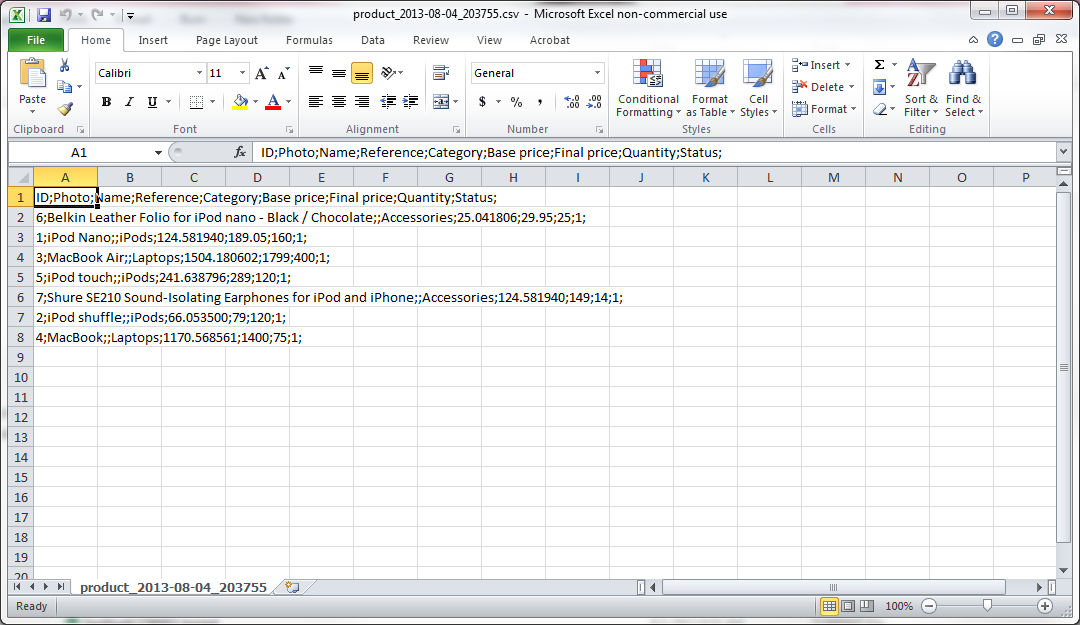
Task: Switch to the Review tab
Action: tap(430, 40)
